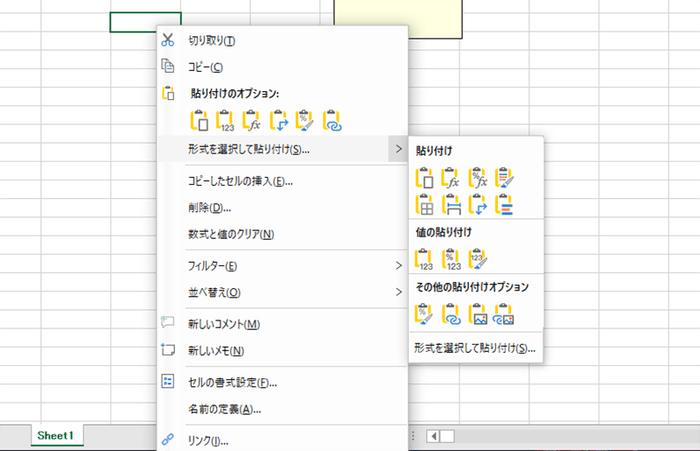Select 削除(D)... from the context menu

(210, 208)
